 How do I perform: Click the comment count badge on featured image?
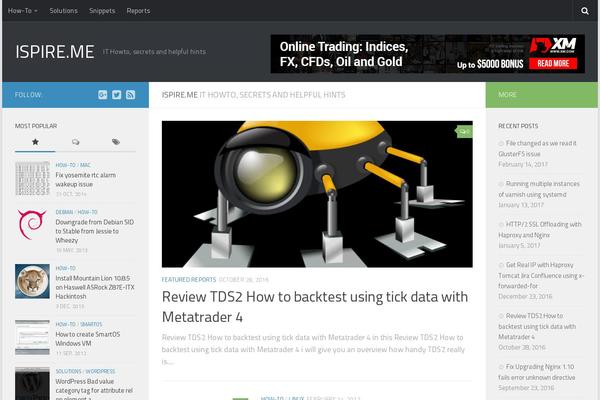click(x=464, y=132)
